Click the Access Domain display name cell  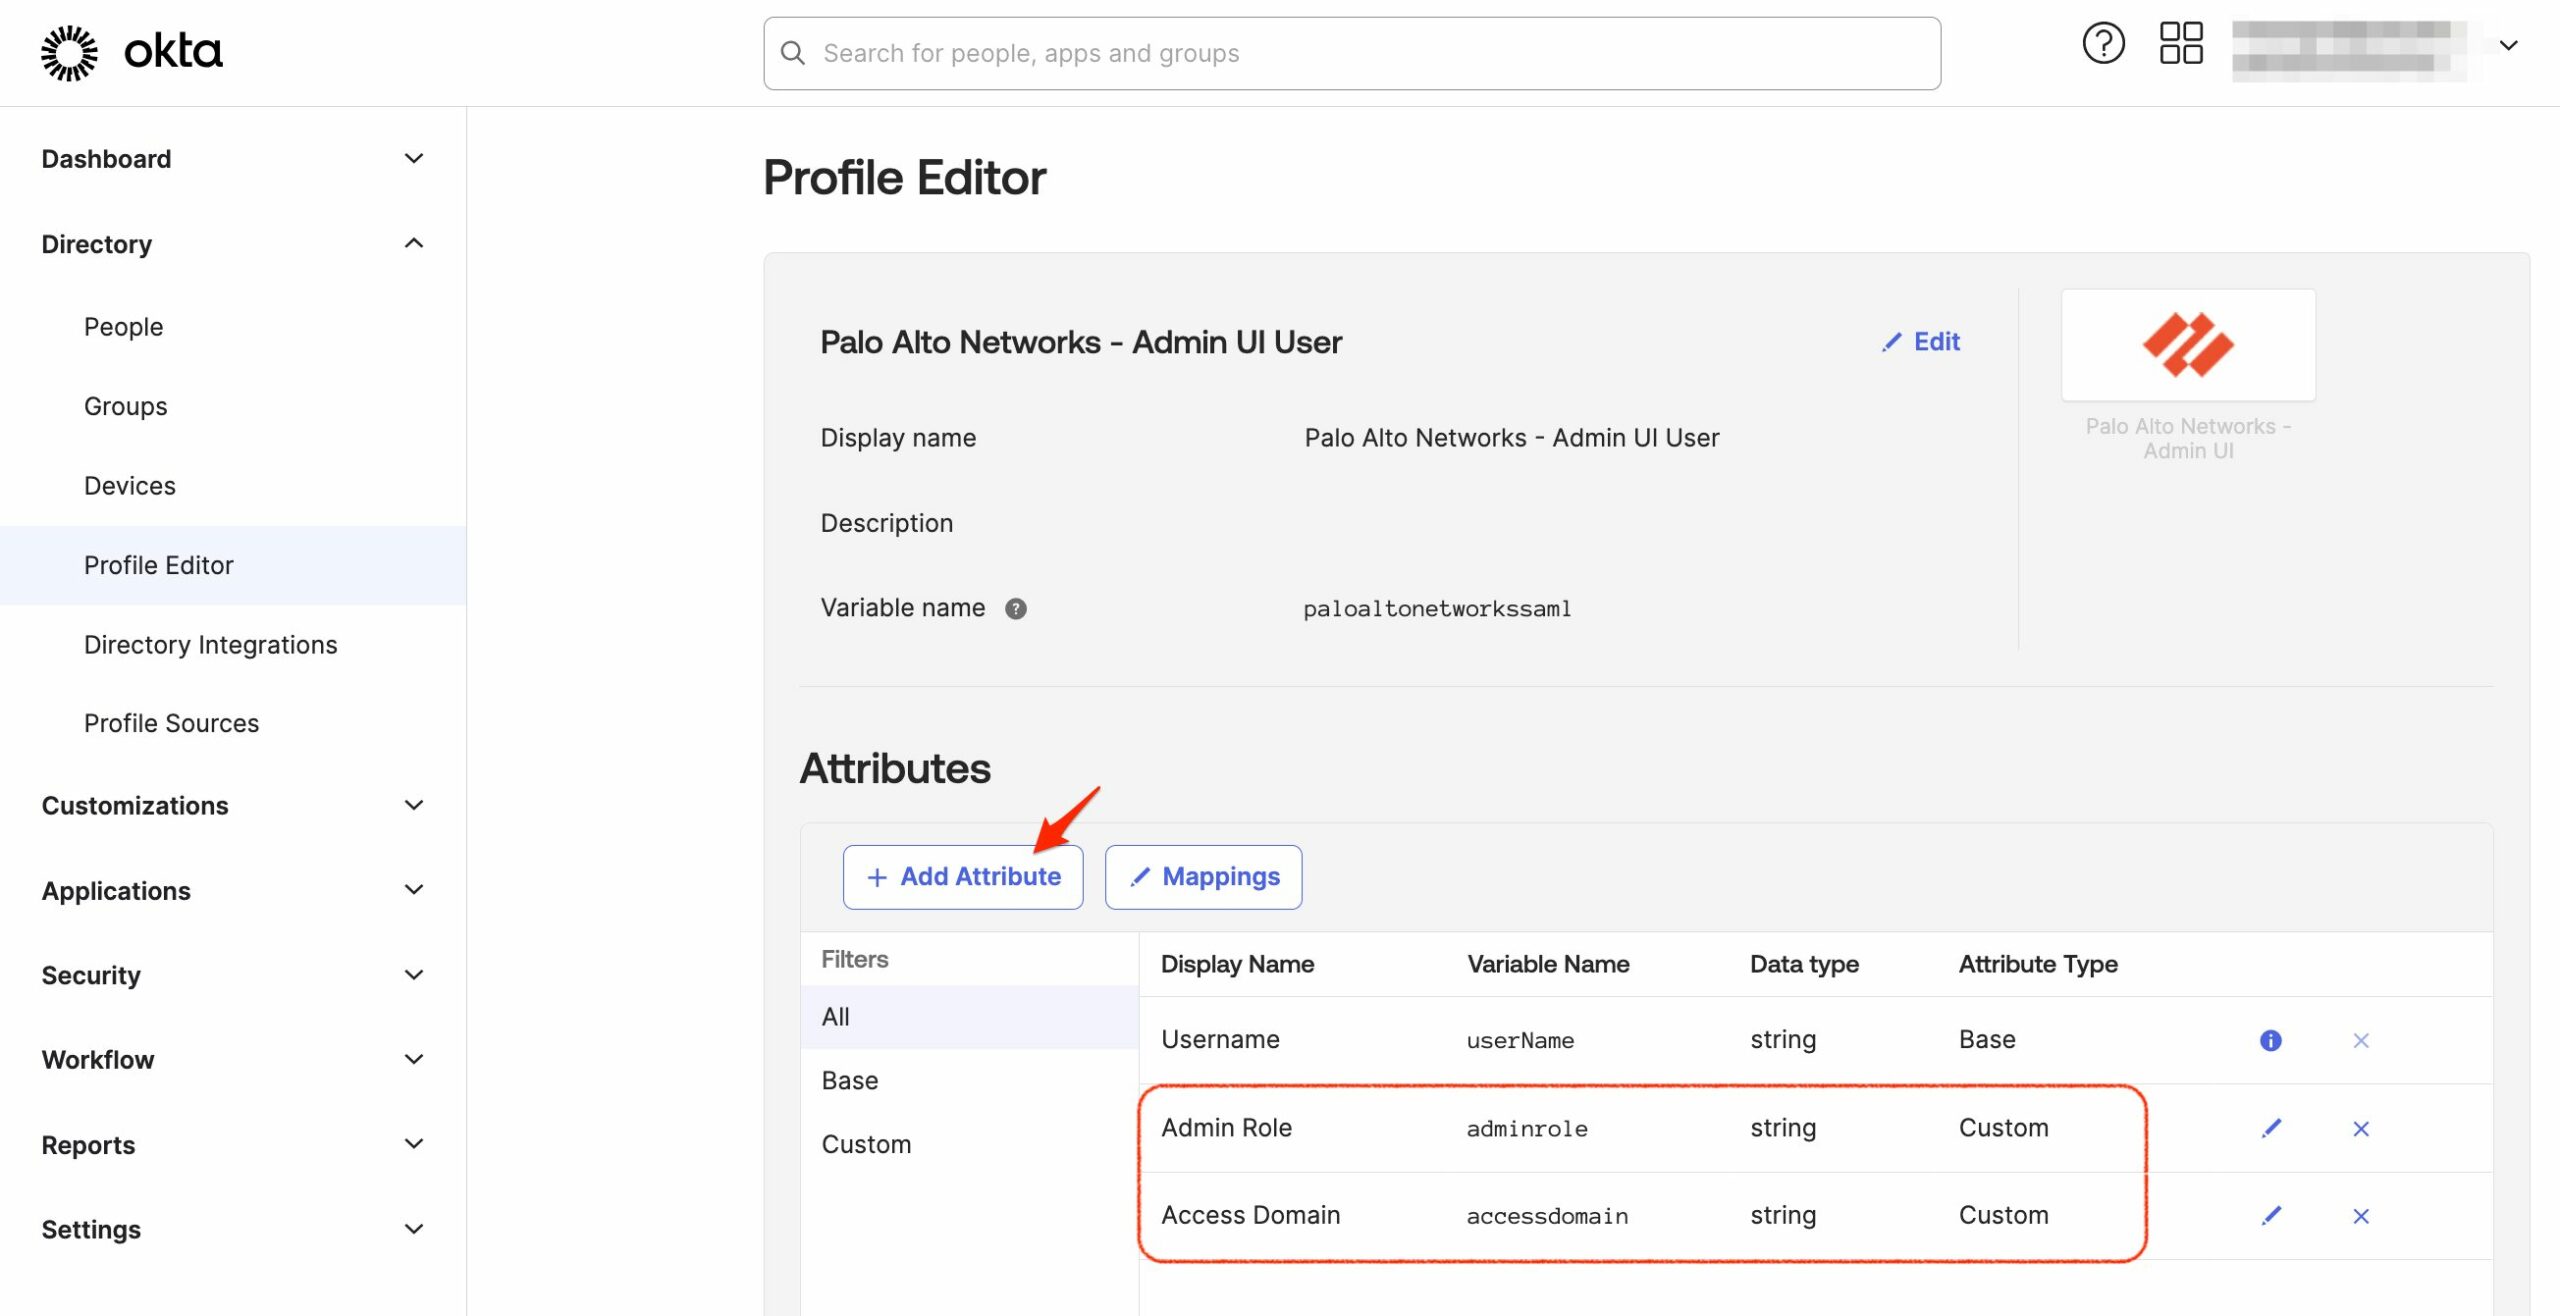(x=1250, y=1215)
